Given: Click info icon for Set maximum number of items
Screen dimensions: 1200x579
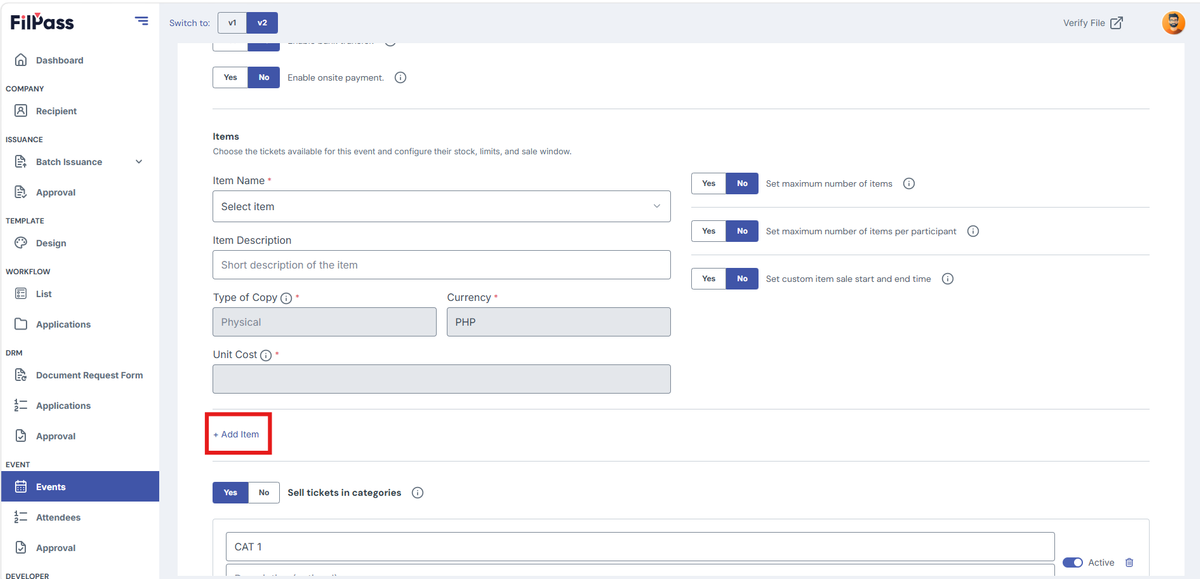Looking at the screenshot, I should [x=909, y=184].
